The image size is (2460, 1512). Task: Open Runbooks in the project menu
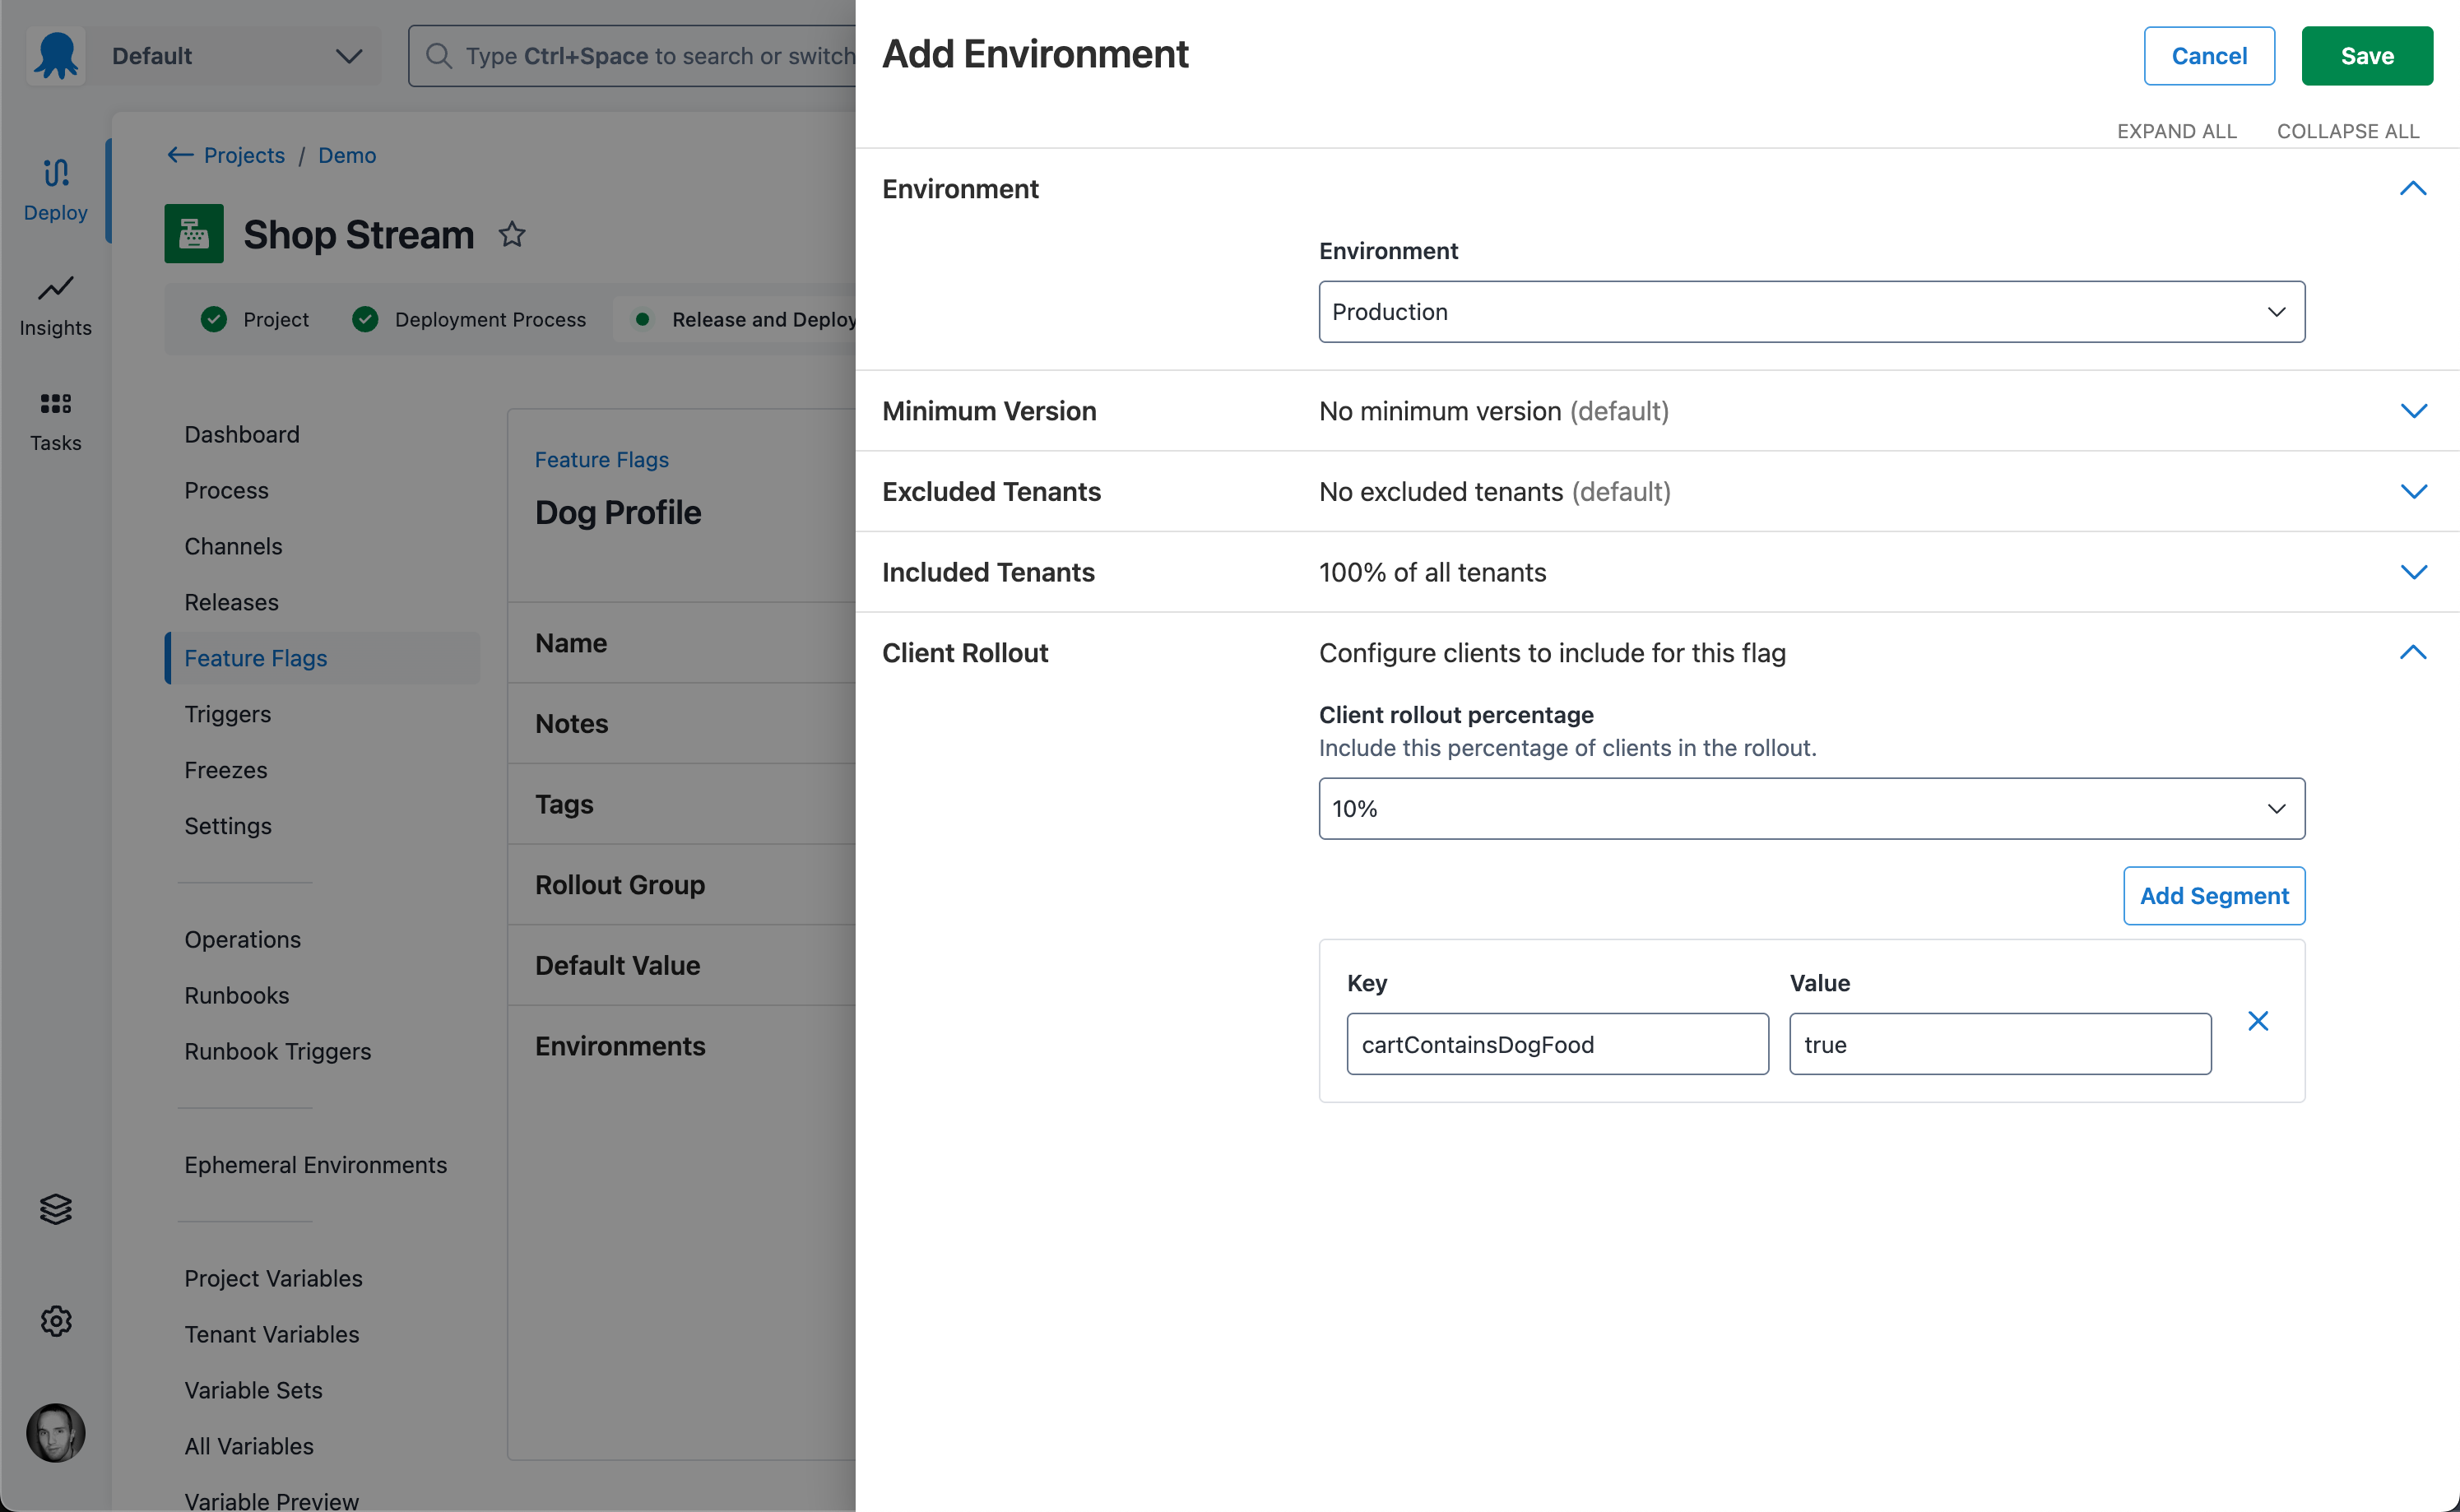pos(236,995)
